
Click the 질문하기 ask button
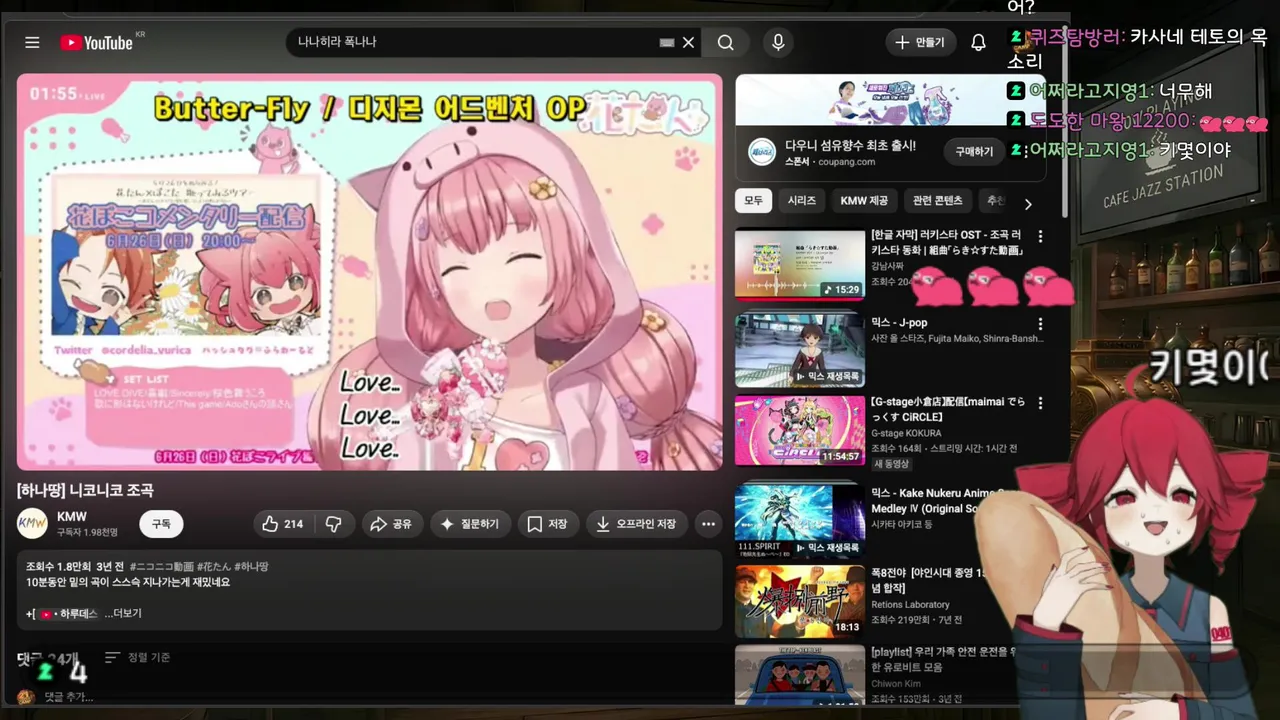tap(471, 524)
